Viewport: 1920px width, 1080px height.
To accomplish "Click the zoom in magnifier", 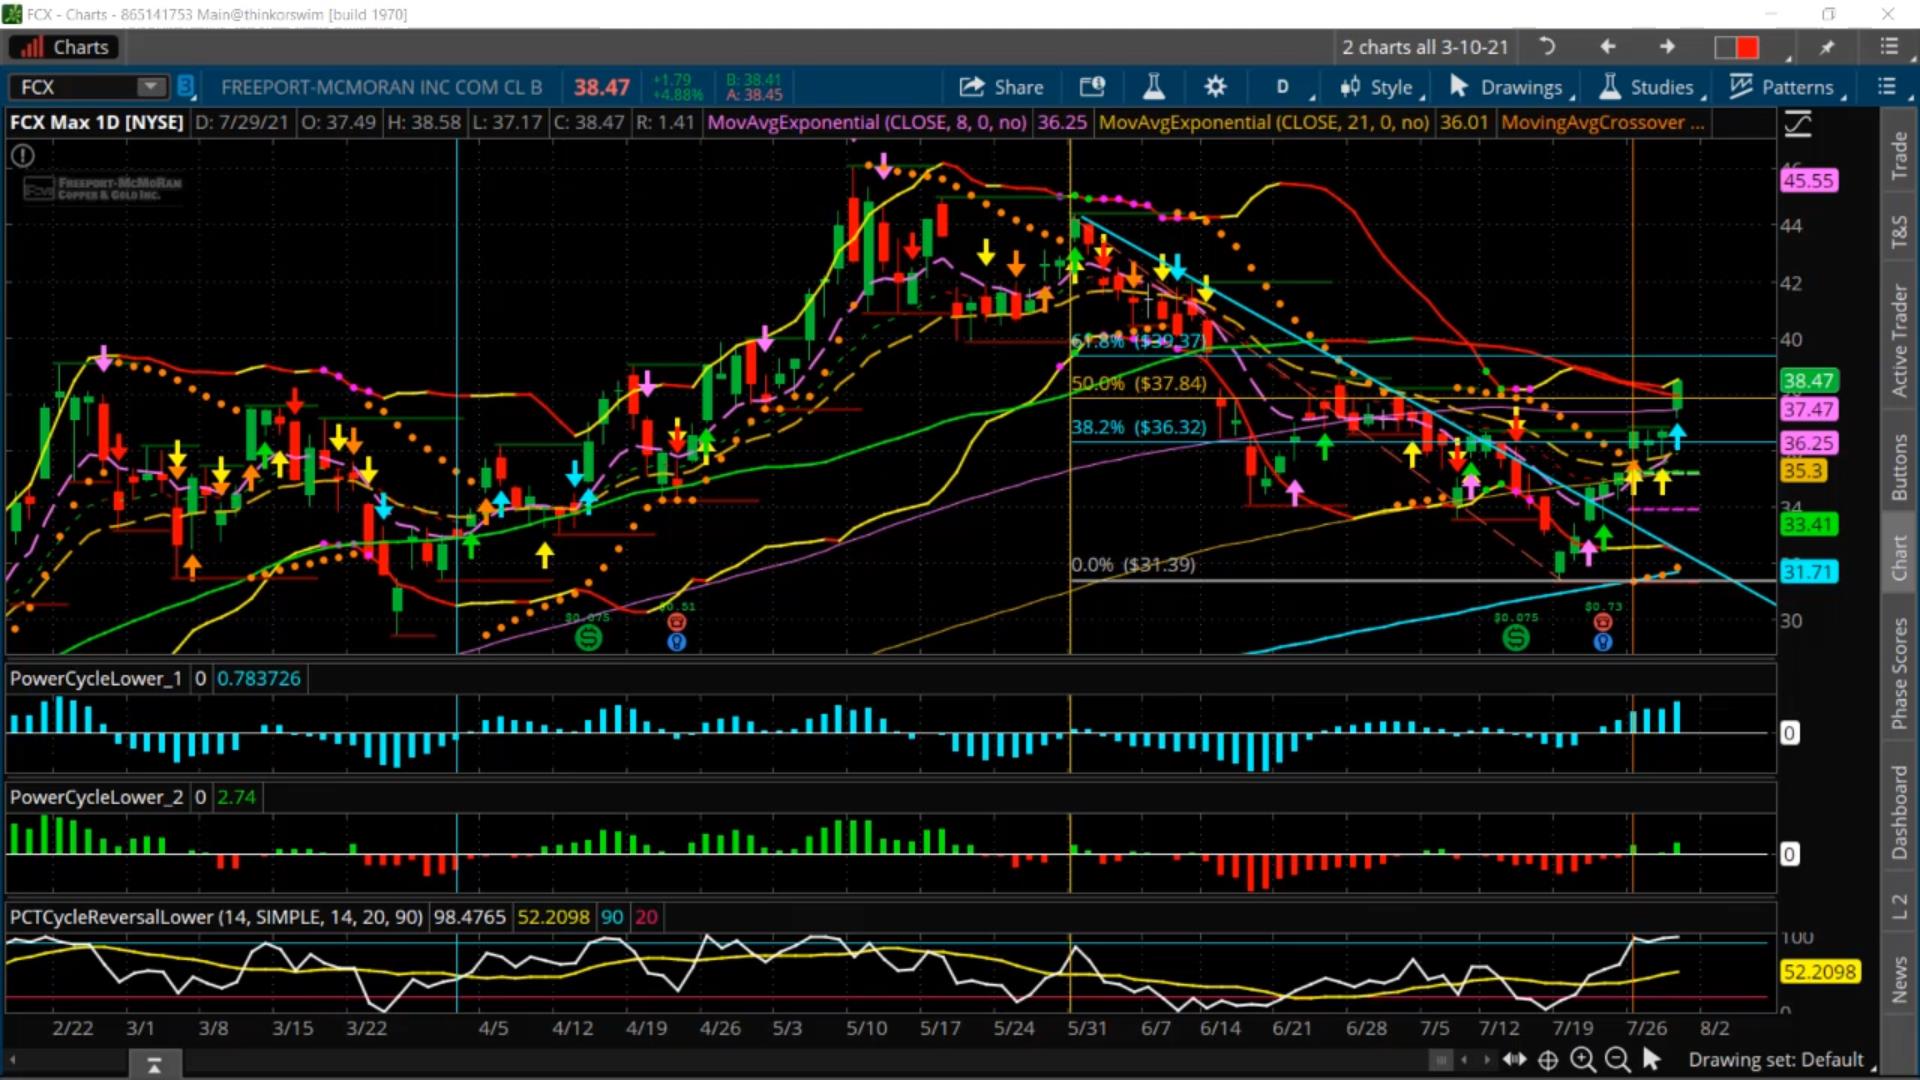I will (1583, 1060).
